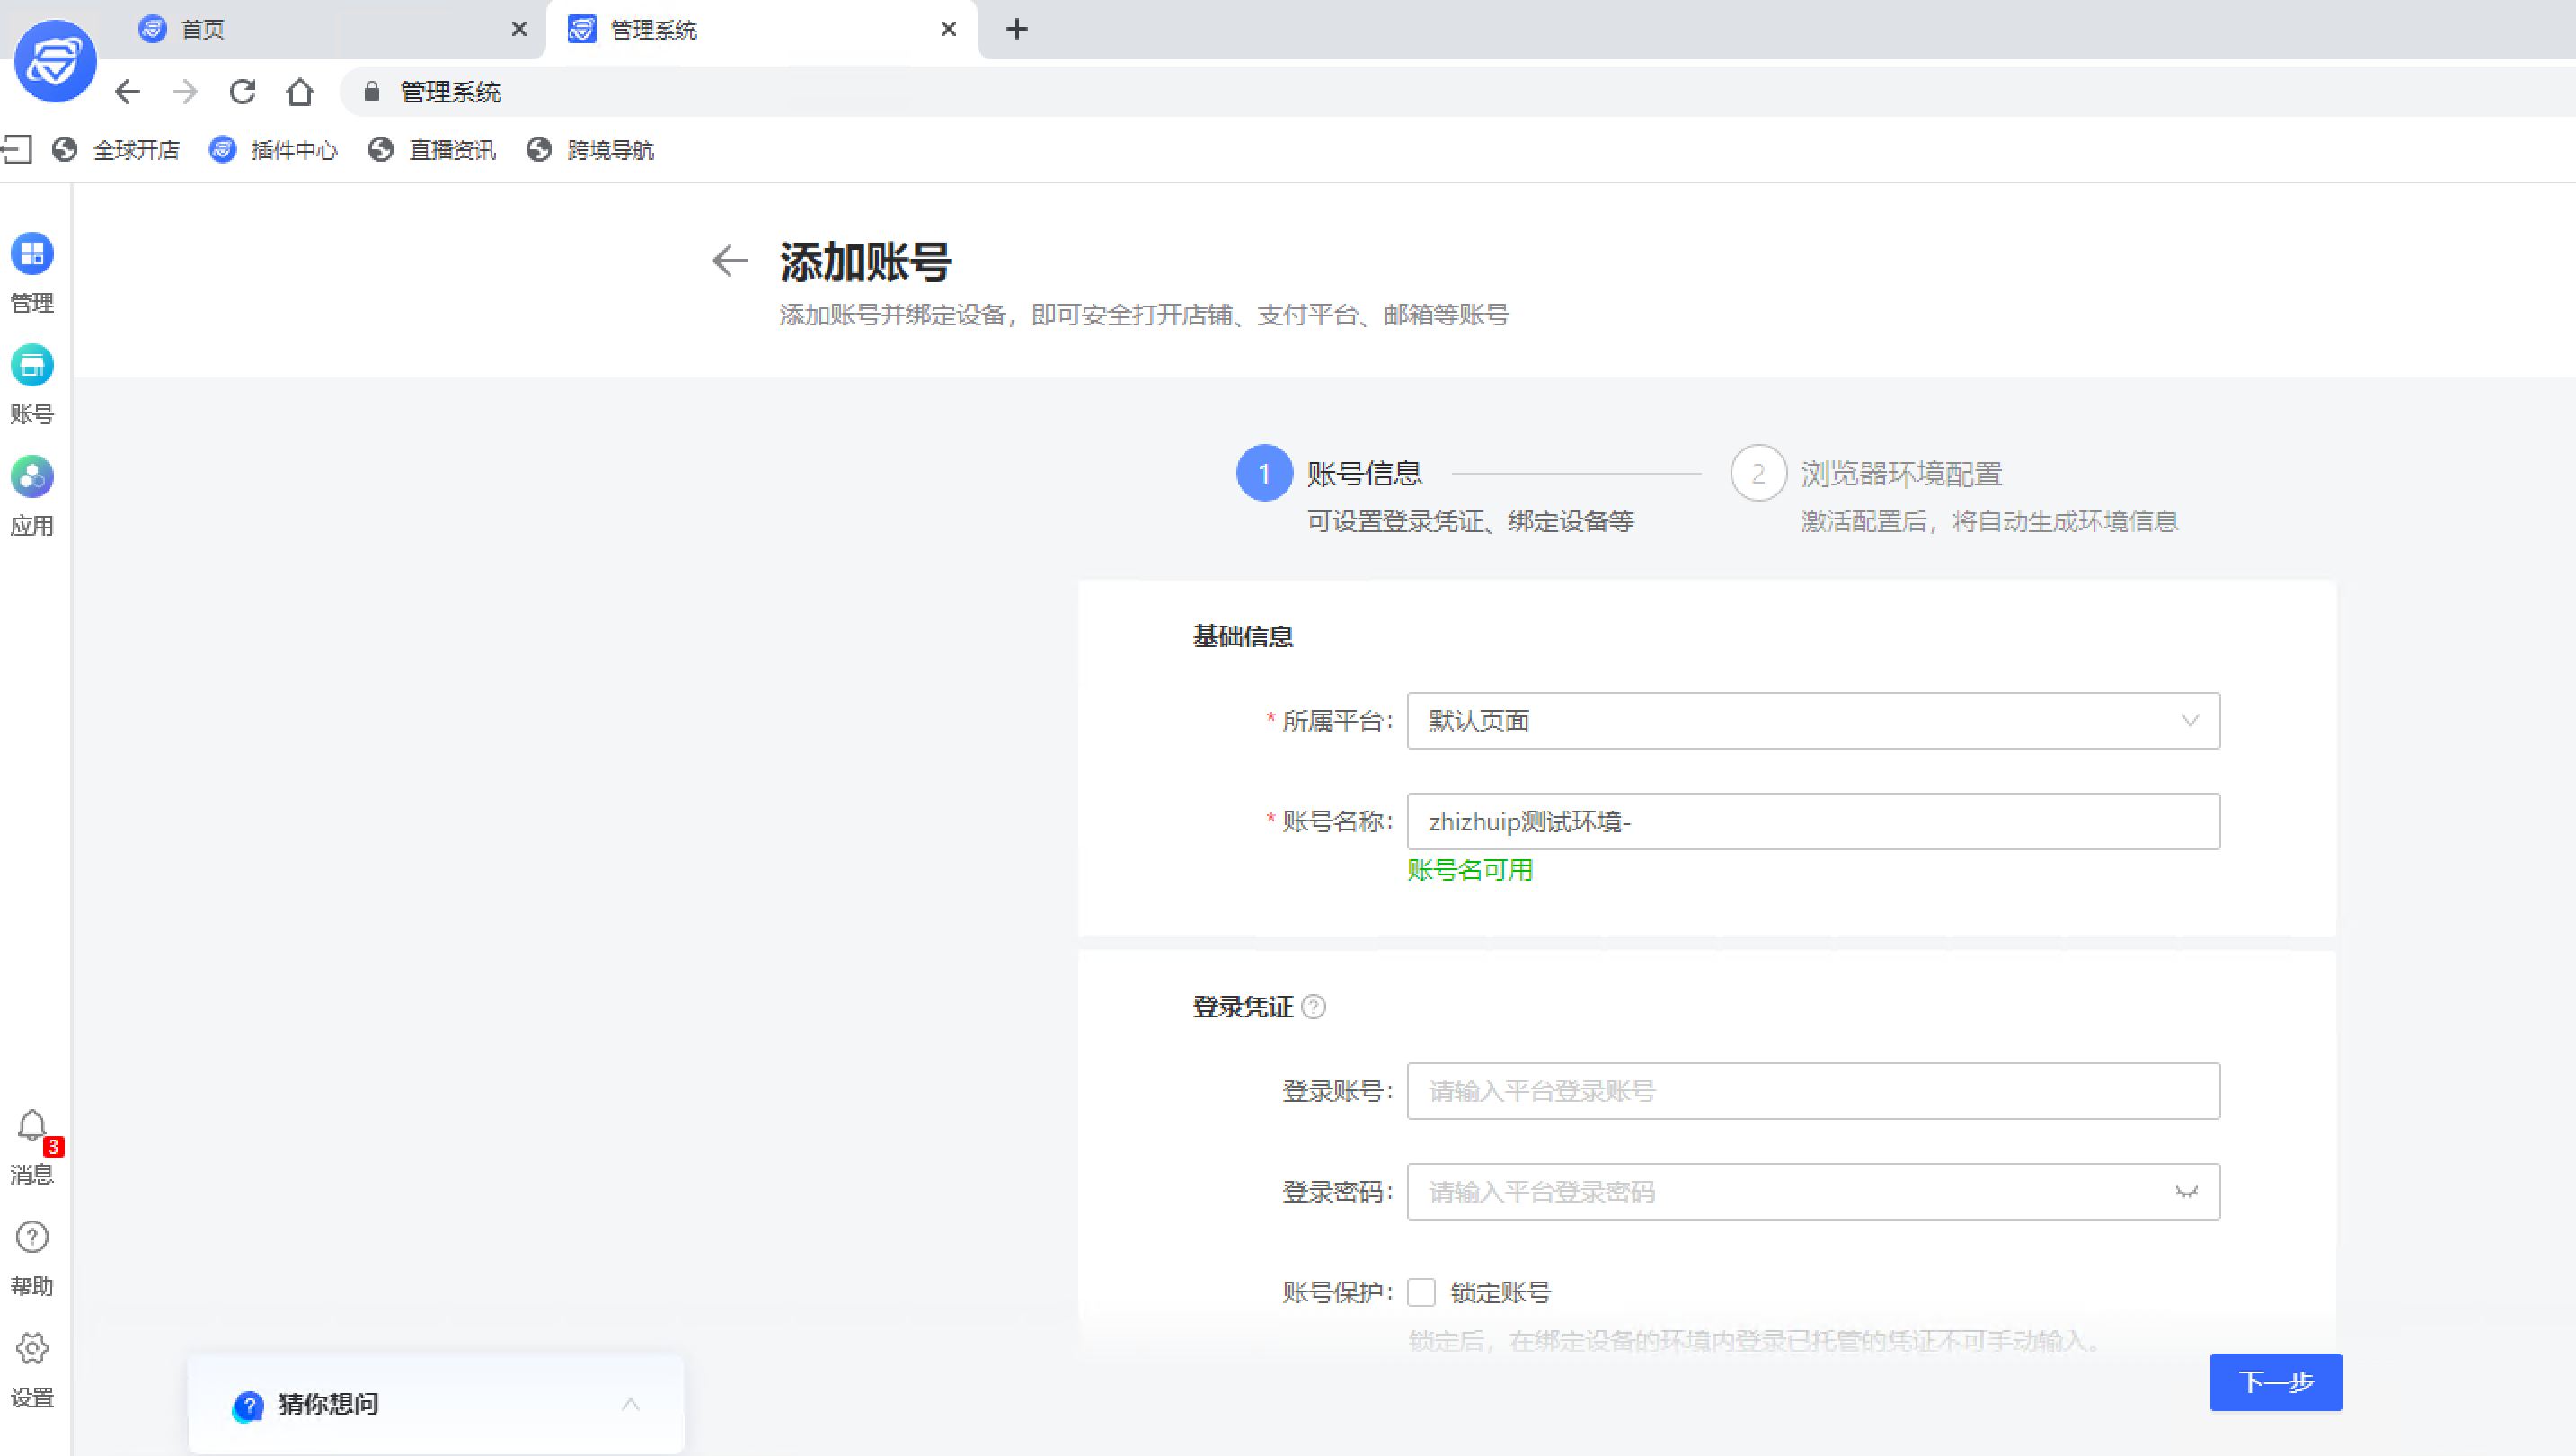The image size is (2576, 1456).
Task: Focus the 登录密码 input field
Action: coord(1813,1192)
